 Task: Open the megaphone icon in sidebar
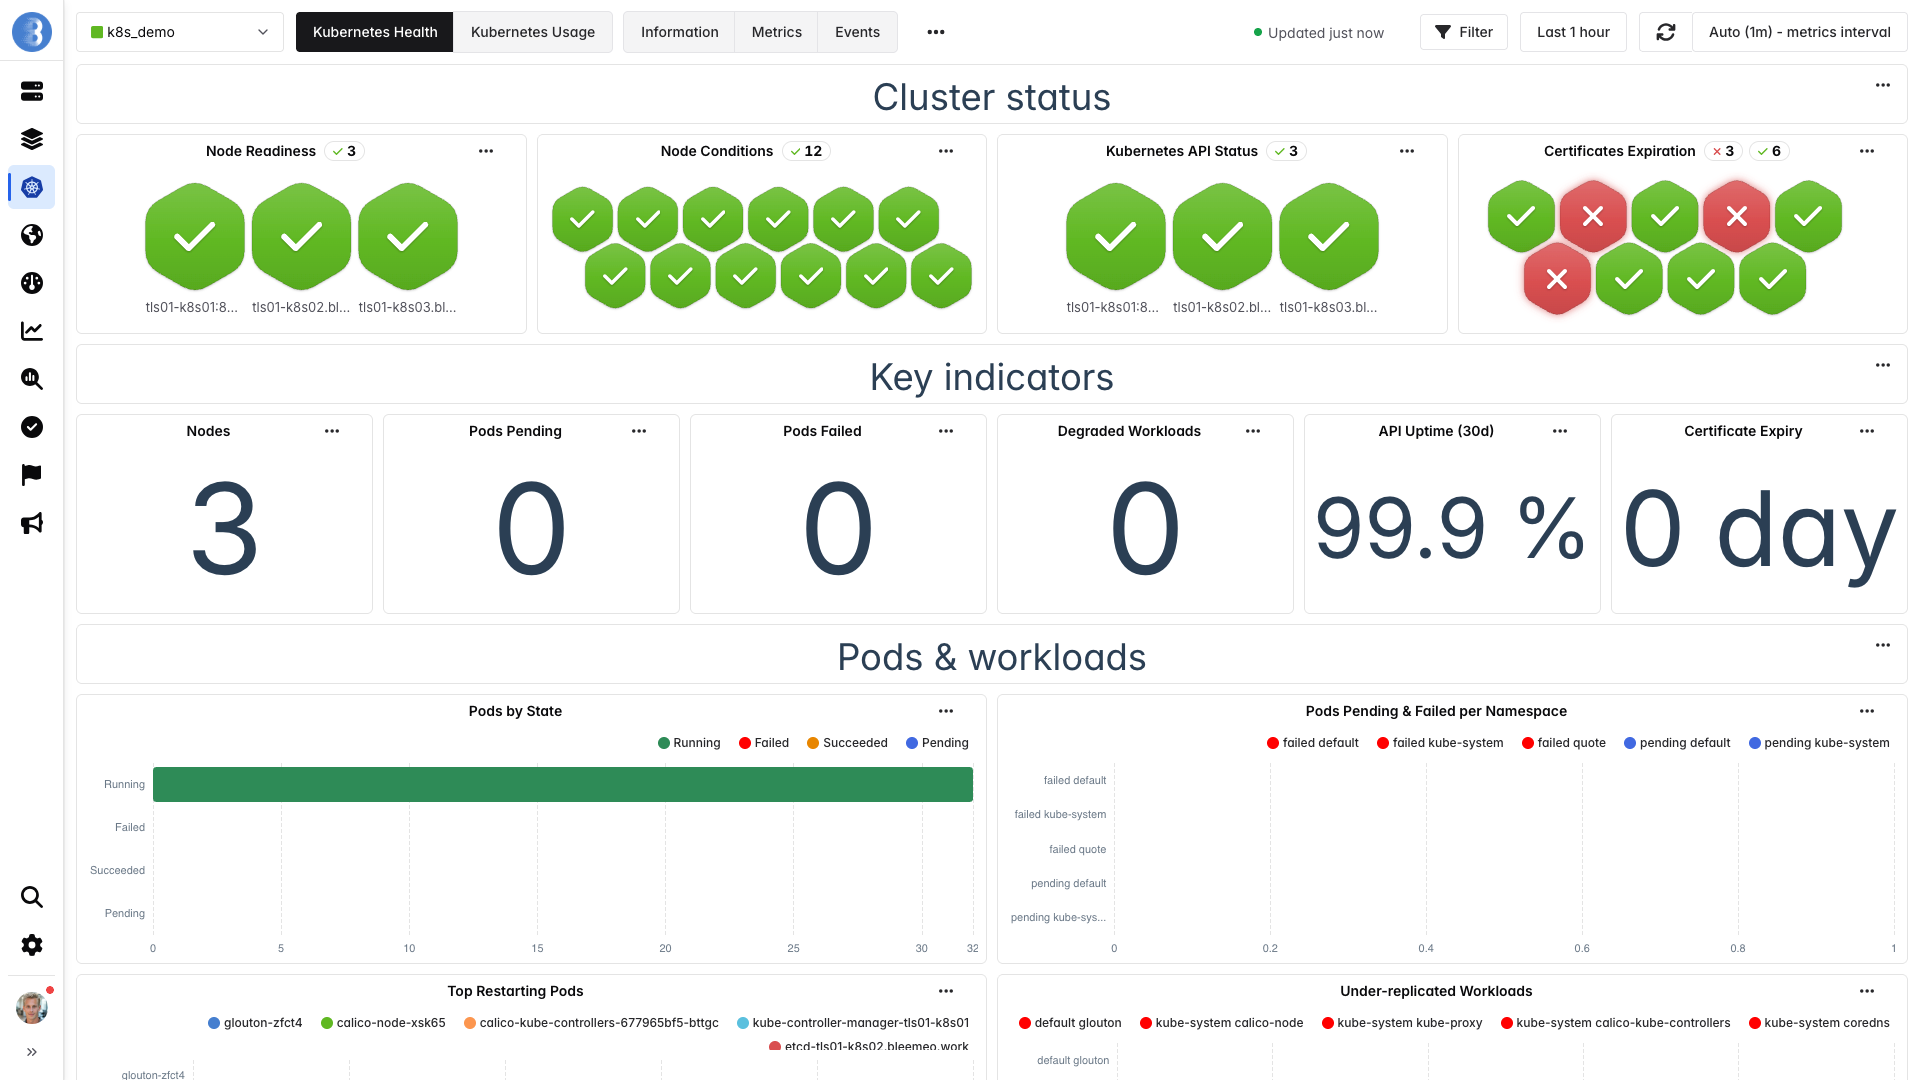click(x=32, y=523)
